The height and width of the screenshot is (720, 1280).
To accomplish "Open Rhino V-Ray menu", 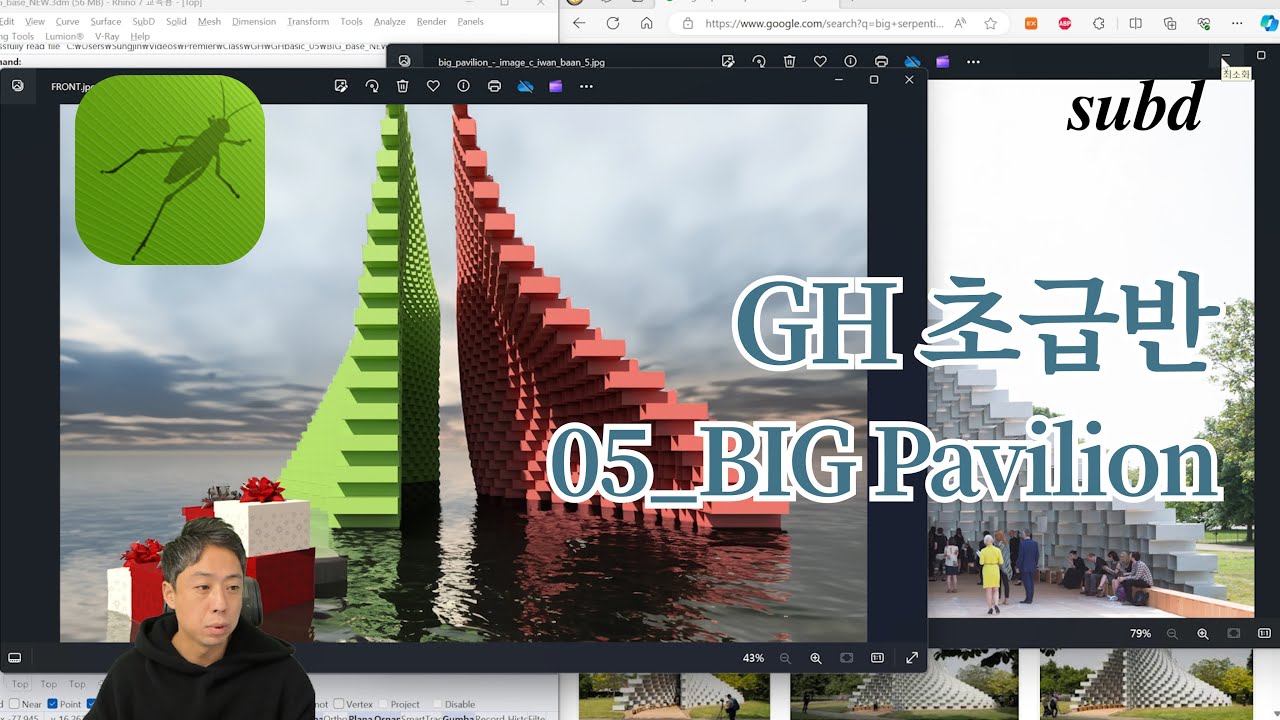I will tap(107, 36).
